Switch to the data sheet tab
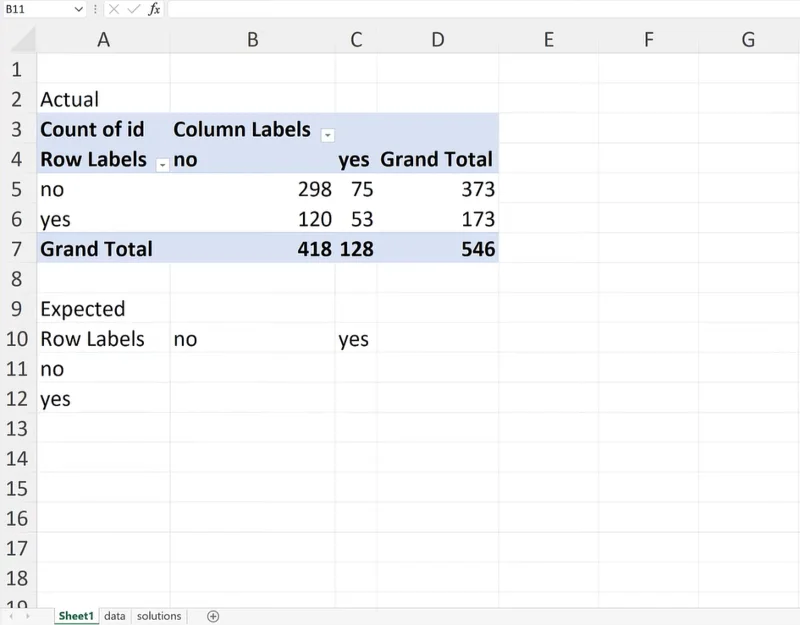800x625 pixels. pyautogui.click(x=114, y=616)
